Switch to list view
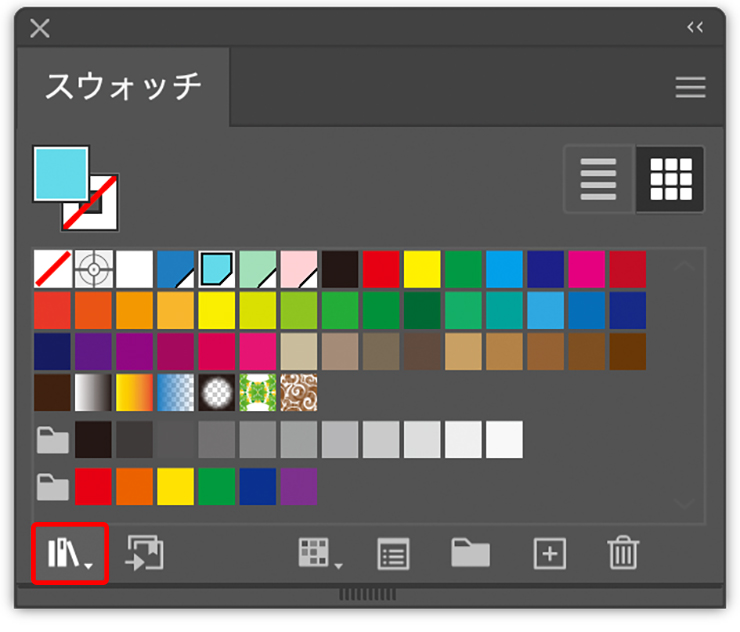This screenshot has height=632, width=740. 599,179
